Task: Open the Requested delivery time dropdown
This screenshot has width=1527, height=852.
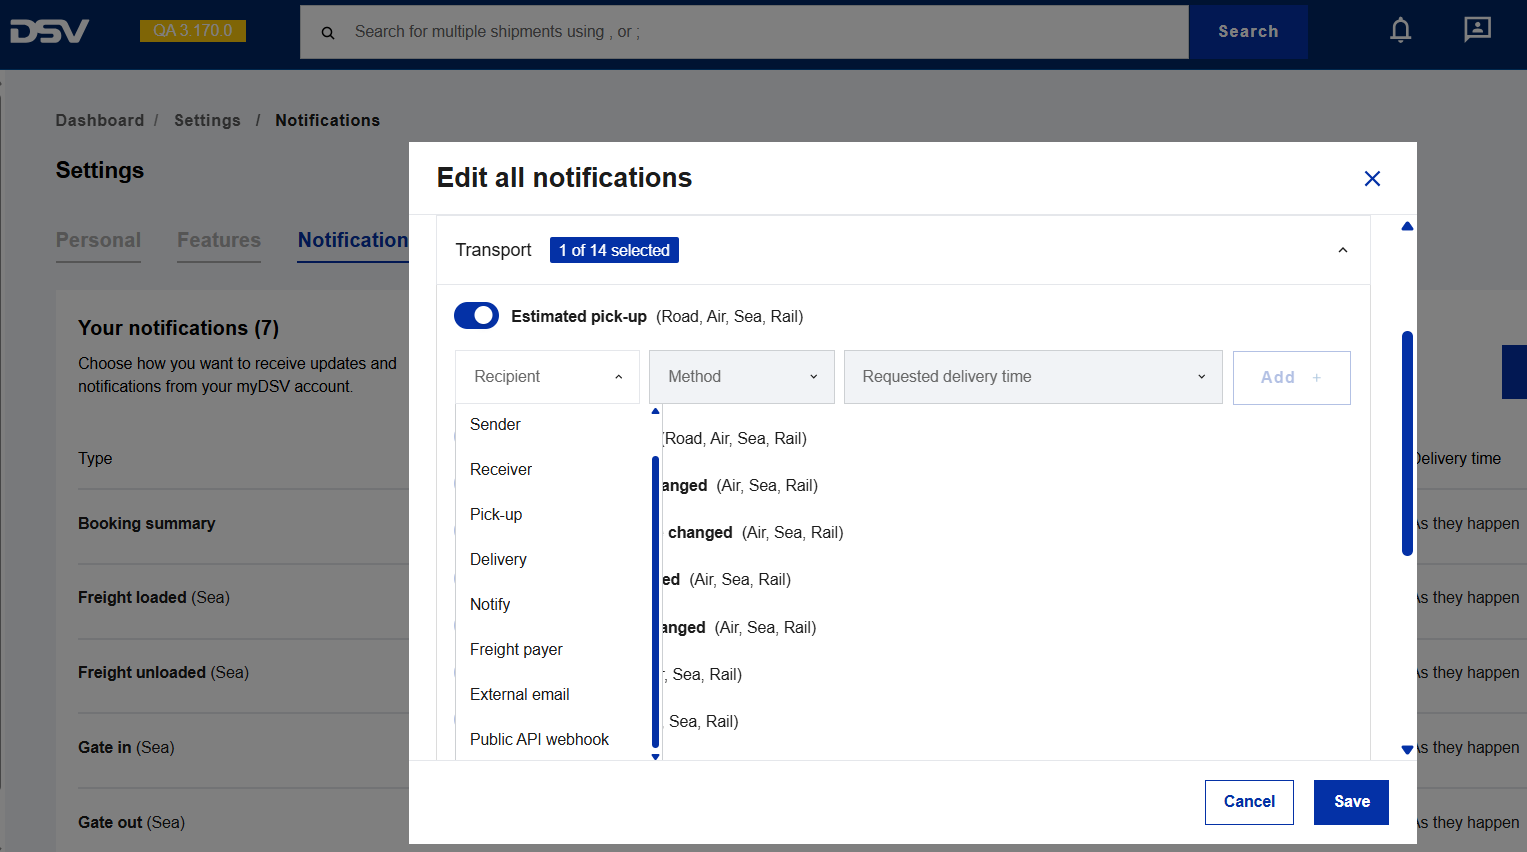Action: coord(1032,377)
